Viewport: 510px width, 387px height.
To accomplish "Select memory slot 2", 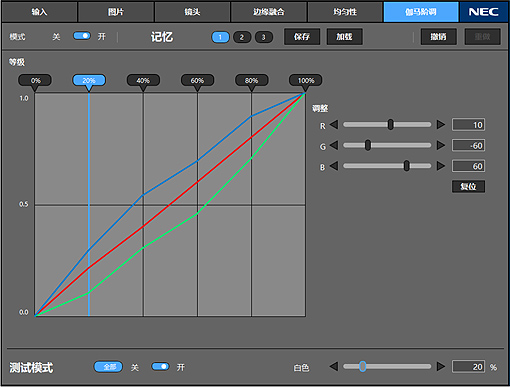I will pos(242,37).
